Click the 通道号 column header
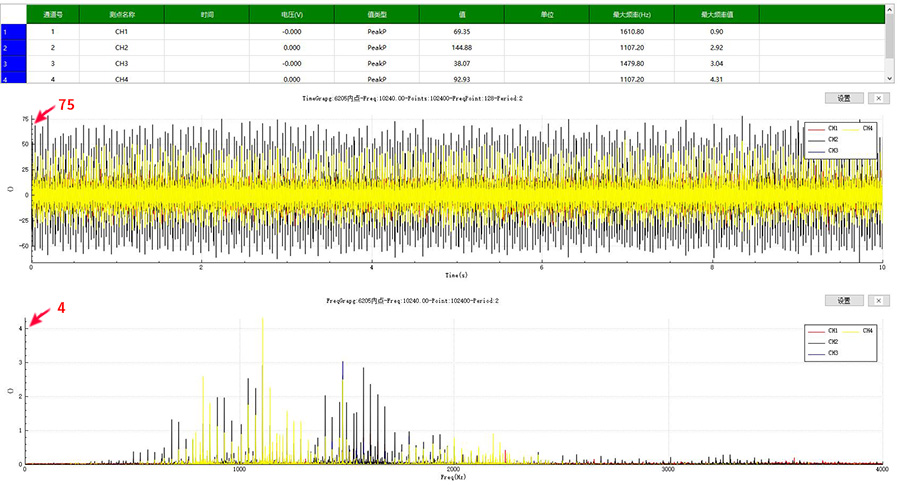 coord(52,16)
